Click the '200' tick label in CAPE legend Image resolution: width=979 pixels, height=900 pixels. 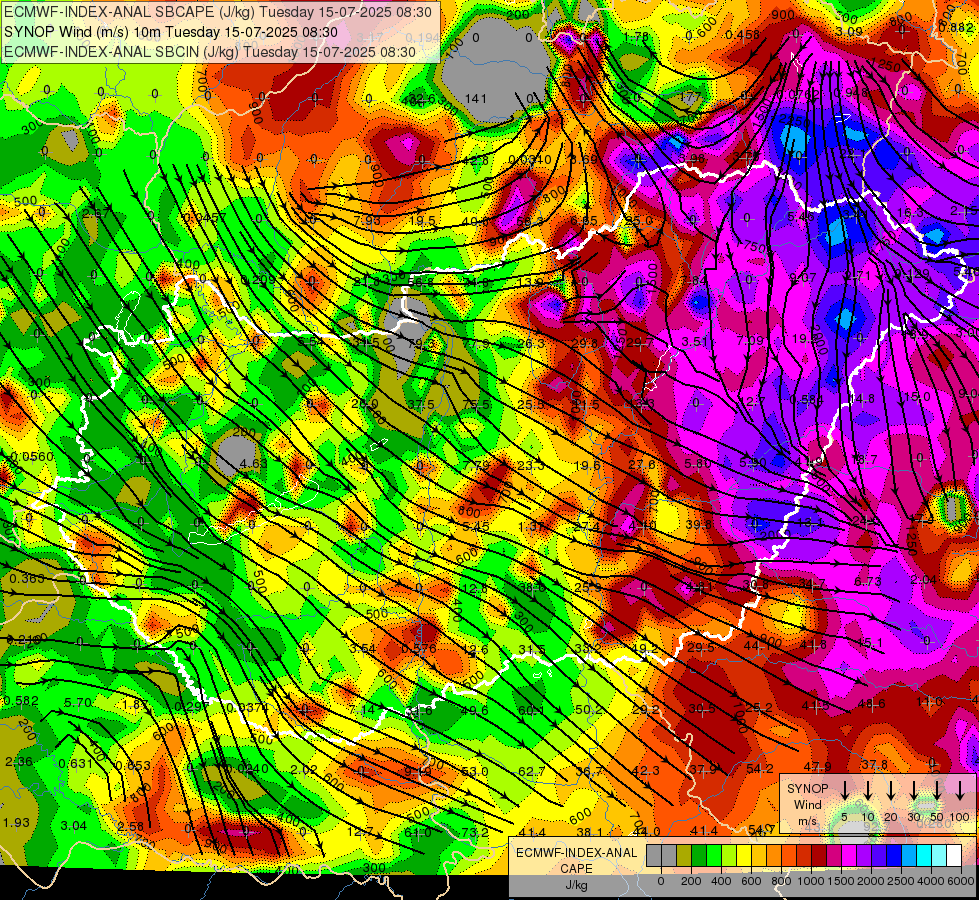691,881
